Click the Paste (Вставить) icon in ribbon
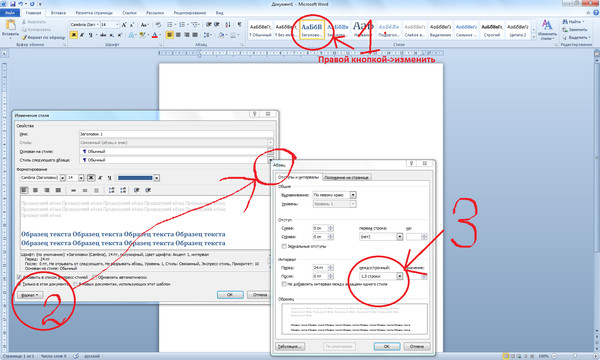This screenshot has width=600, height=360. [10, 25]
